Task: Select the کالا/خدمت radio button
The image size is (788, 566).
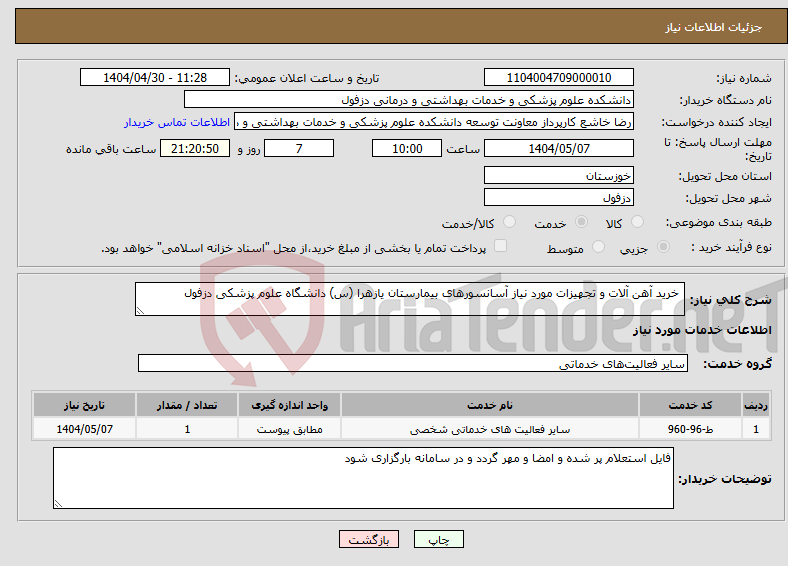Action: point(509,222)
